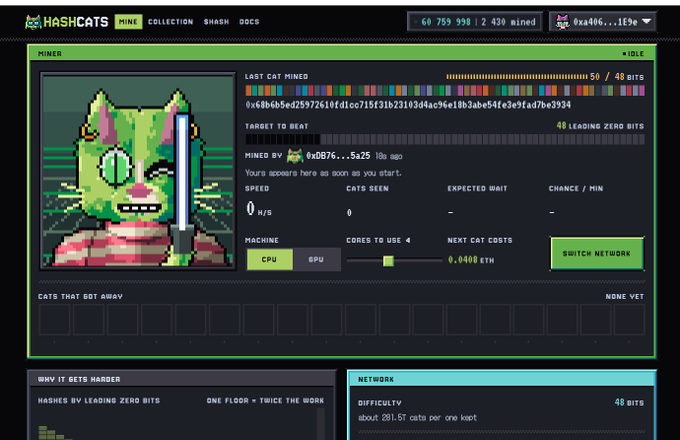This screenshot has height=440, width=680.
Task: Click the colored hash strip under Last Cat Mined
Action: click(445, 91)
